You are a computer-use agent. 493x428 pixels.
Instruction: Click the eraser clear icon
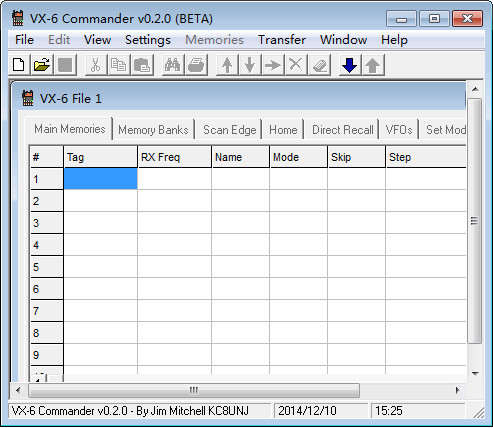[x=319, y=65]
